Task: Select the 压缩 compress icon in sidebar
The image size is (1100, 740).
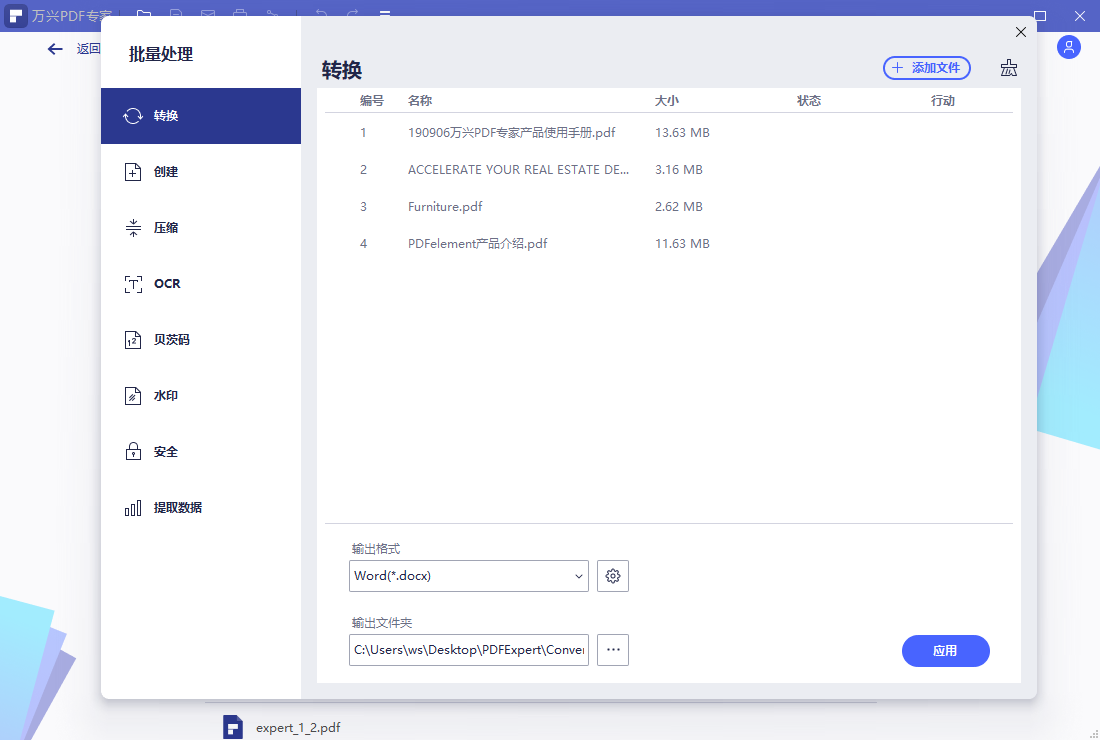Action: pos(133,228)
